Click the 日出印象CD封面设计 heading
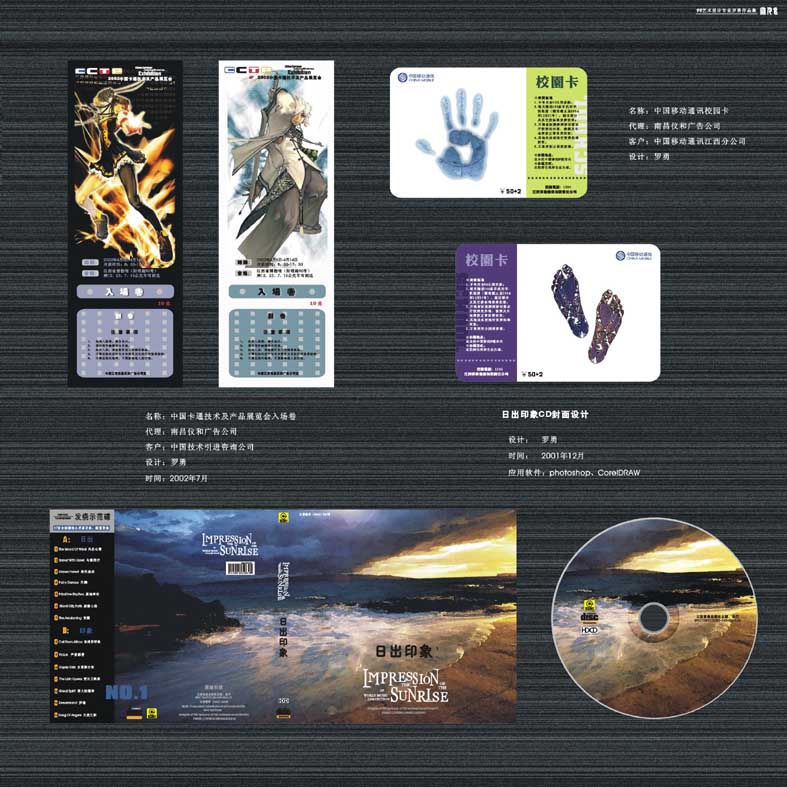 545,415
